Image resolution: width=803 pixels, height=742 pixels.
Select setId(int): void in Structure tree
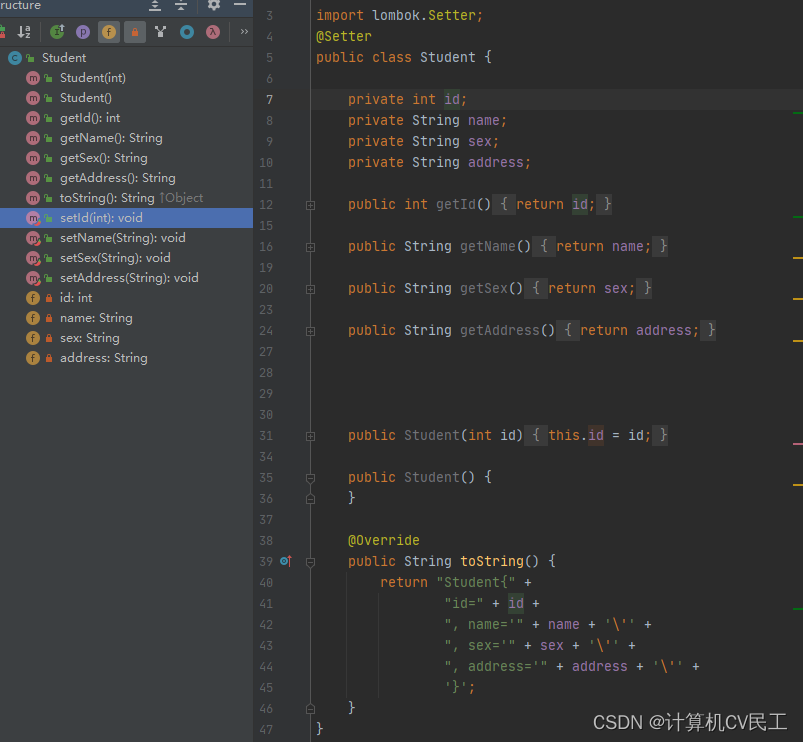pos(101,218)
